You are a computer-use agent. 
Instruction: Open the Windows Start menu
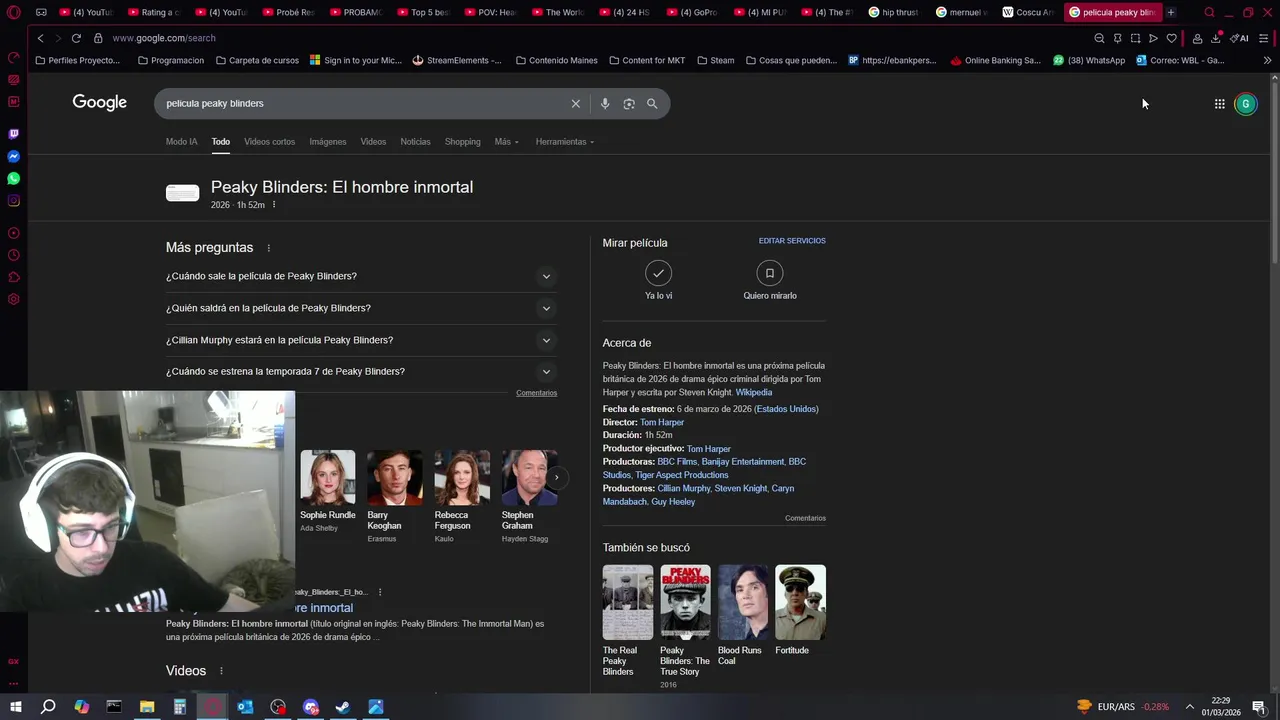16,707
